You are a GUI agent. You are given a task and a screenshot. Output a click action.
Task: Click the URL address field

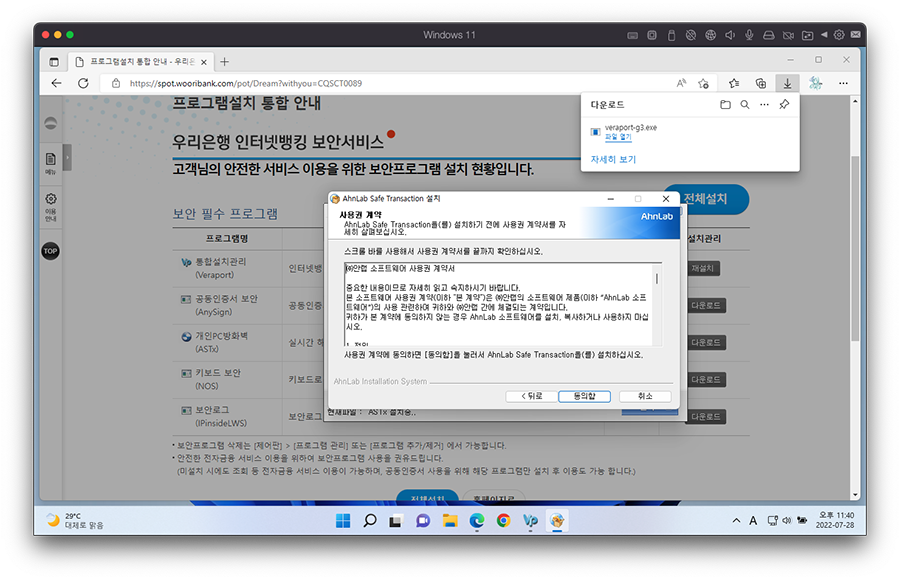396,83
